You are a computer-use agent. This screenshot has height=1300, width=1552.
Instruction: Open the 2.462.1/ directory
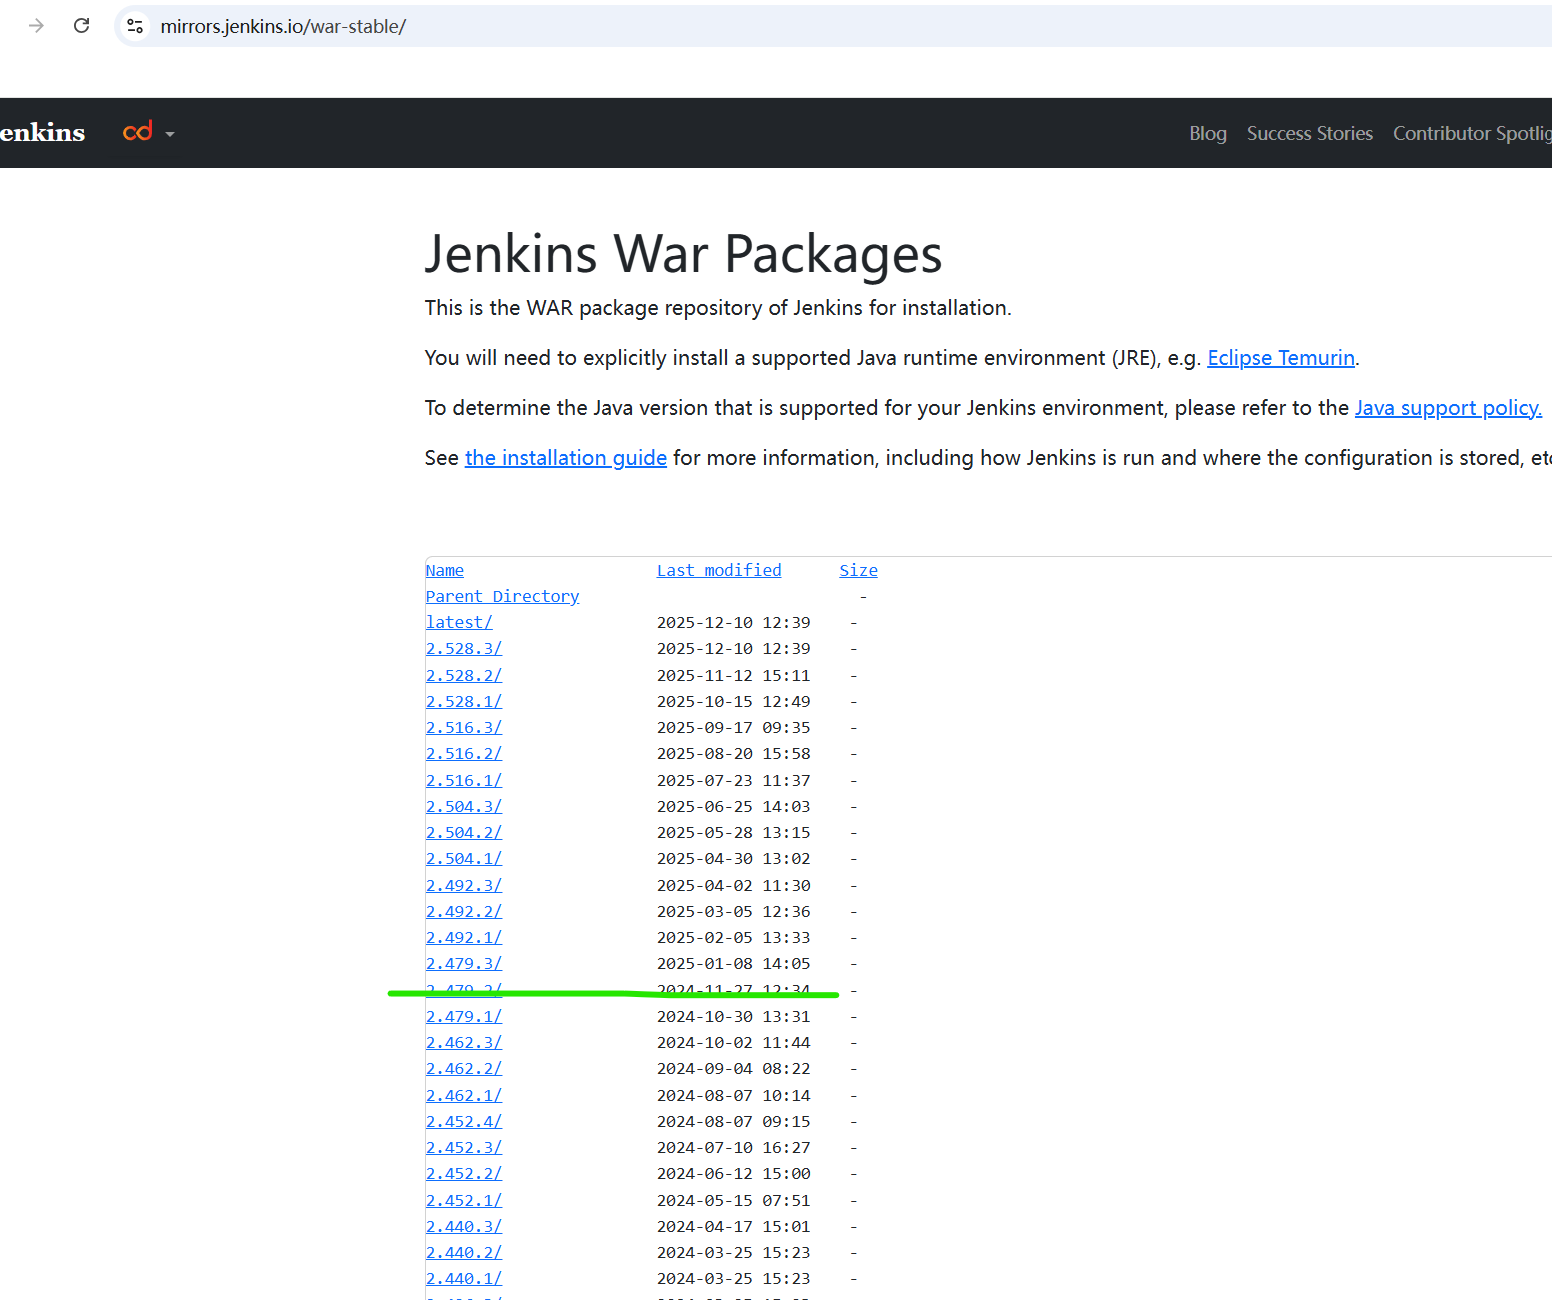(x=464, y=1095)
